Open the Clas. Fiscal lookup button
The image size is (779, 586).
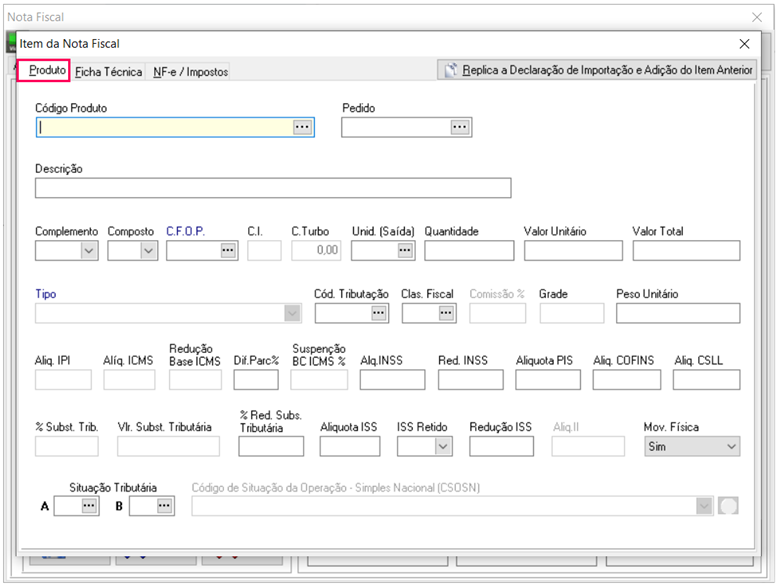click(446, 313)
